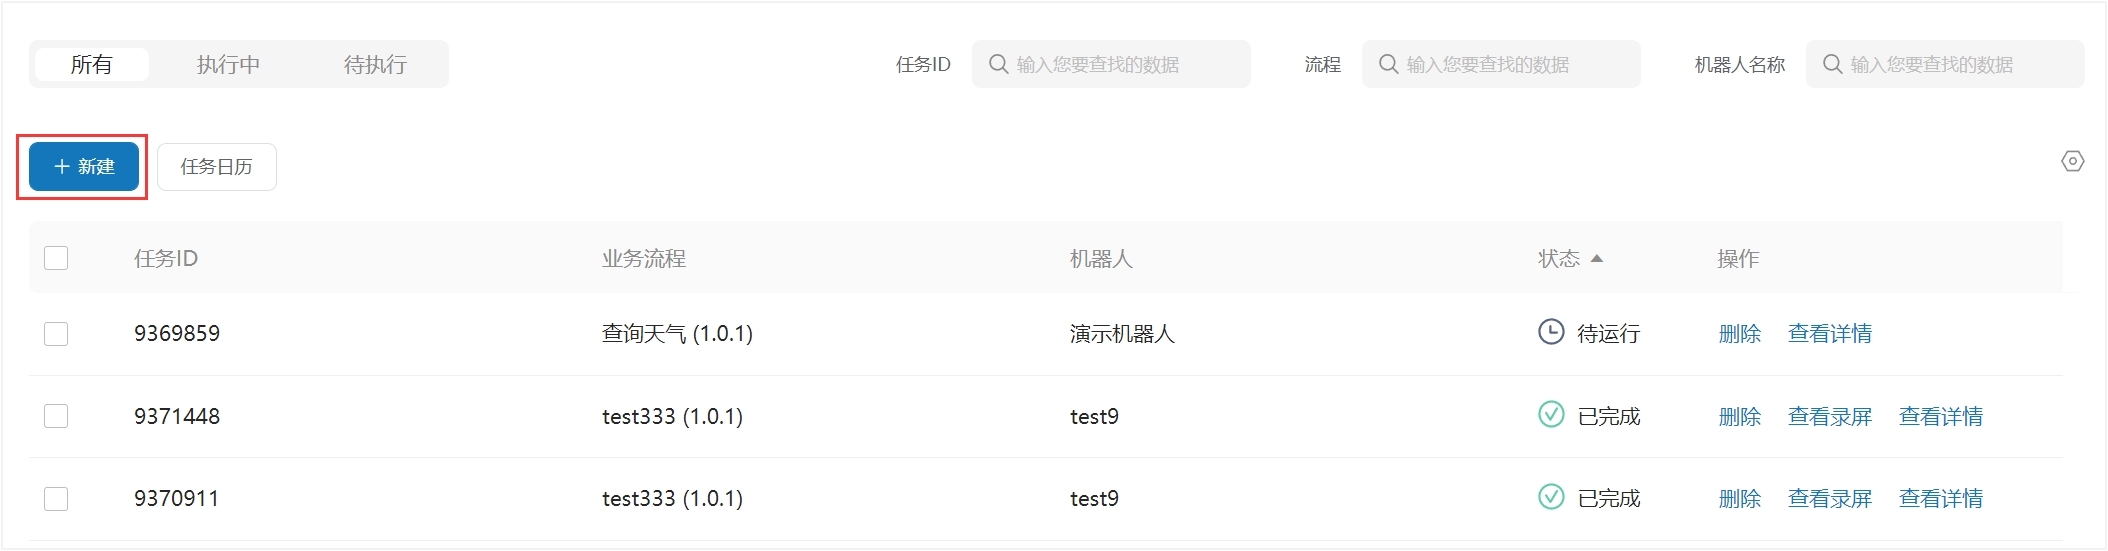This screenshot has width=2108, height=551.
Task: Select the checkbox for task 9370911
Action: [56, 498]
